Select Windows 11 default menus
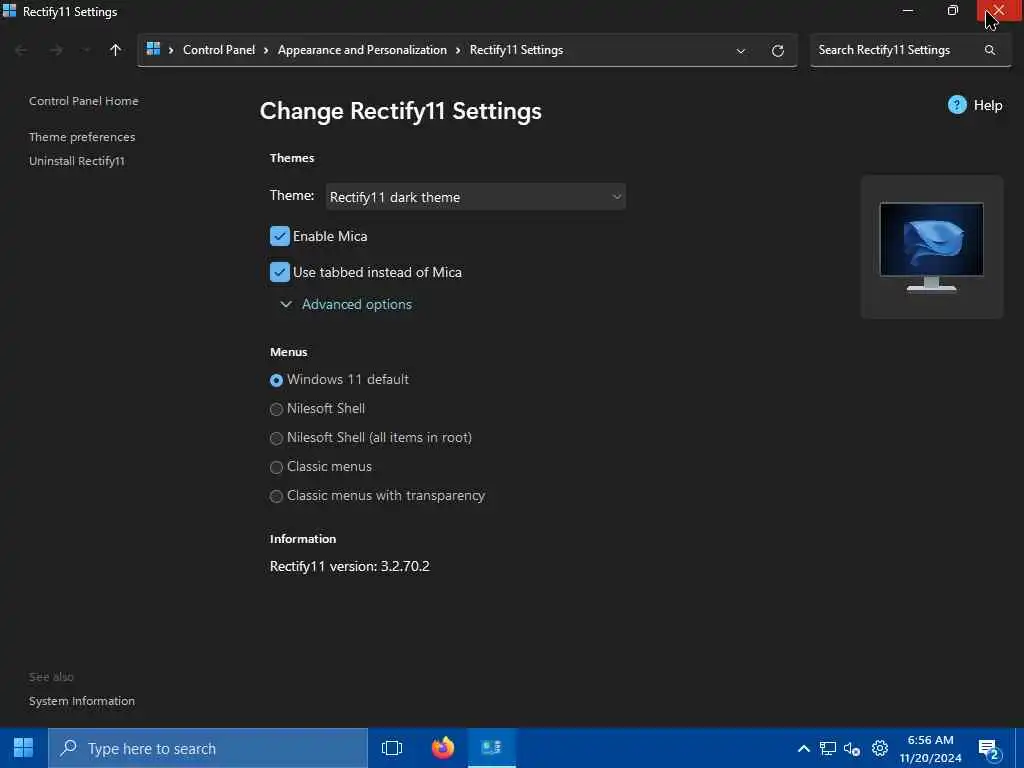 [x=276, y=380]
